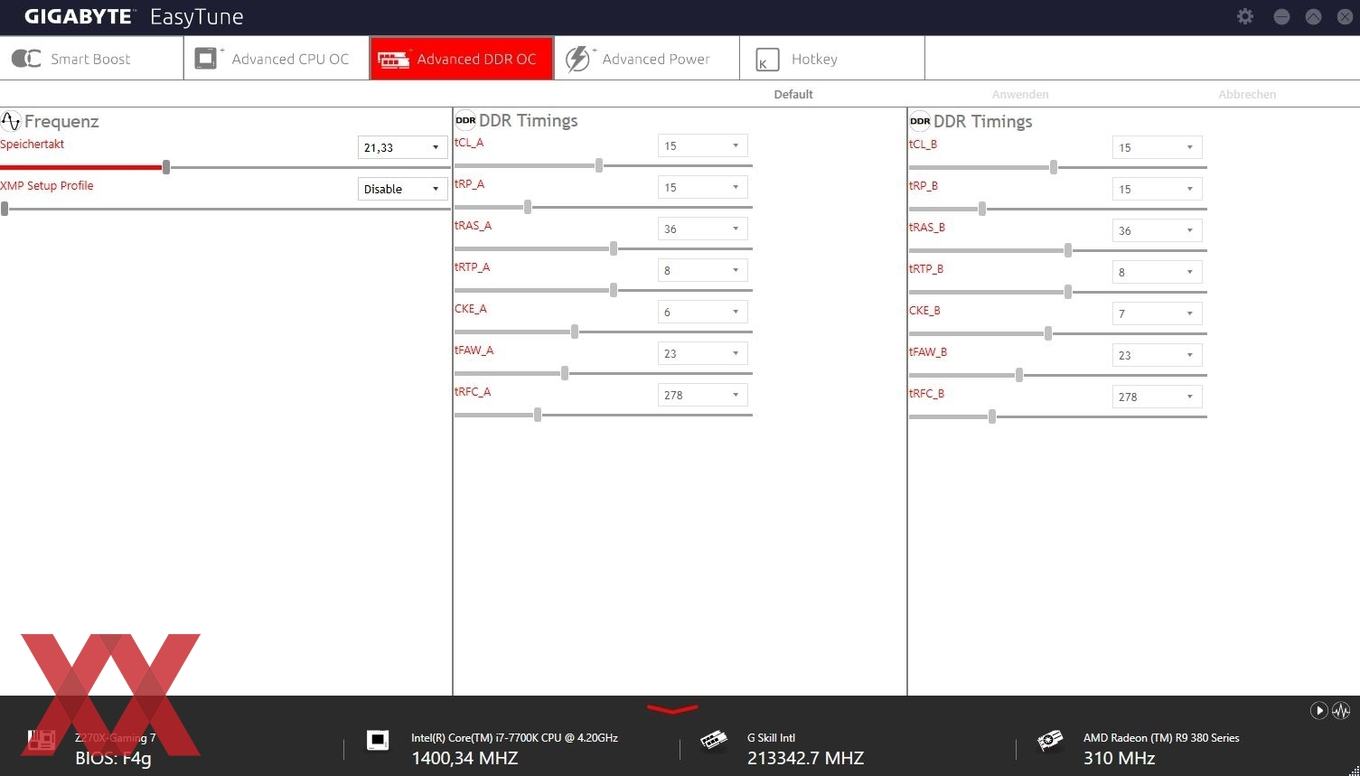Click the Frequenz section heading

coord(61,122)
